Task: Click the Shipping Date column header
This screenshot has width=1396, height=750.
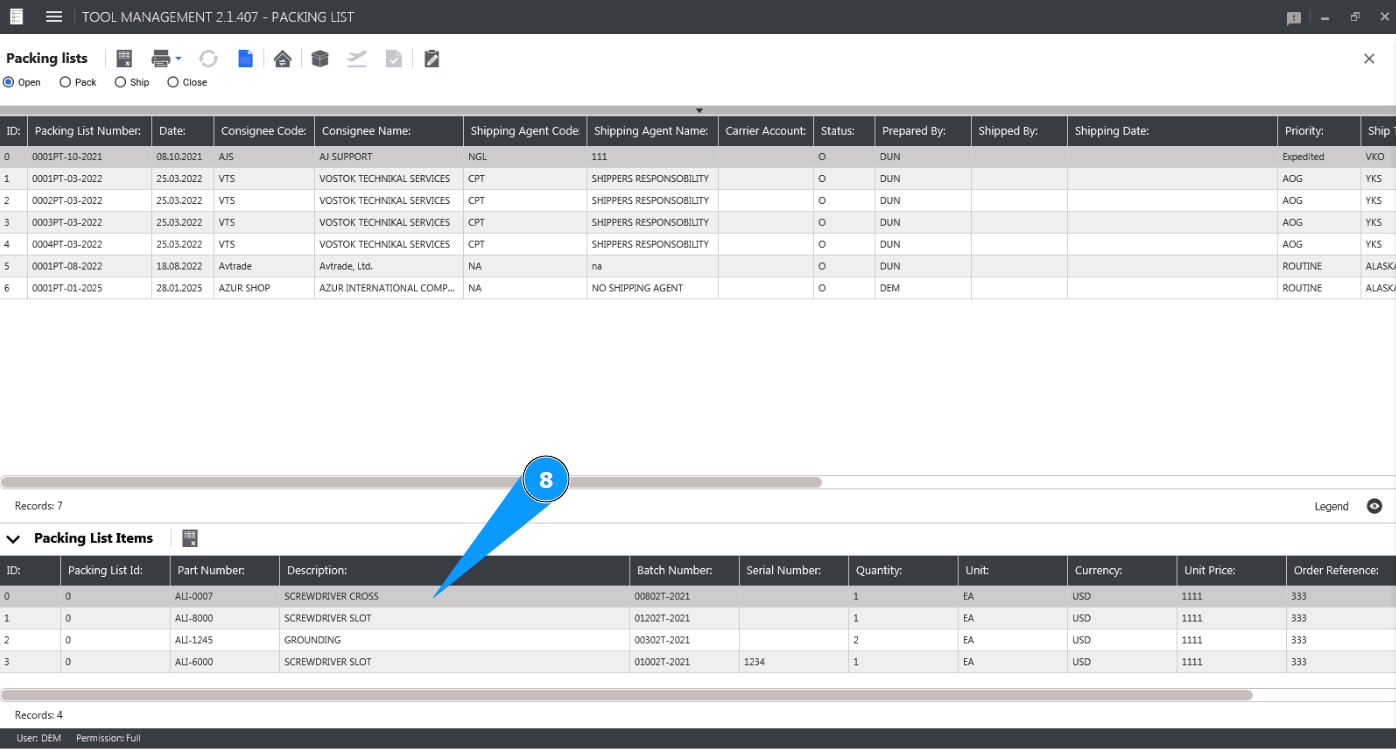Action: [1172, 131]
